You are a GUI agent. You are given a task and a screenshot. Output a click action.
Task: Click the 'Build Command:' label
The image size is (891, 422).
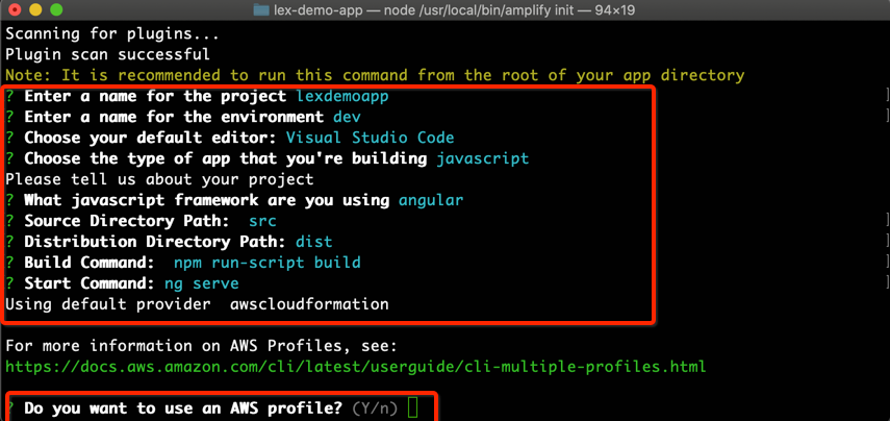(x=89, y=263)
